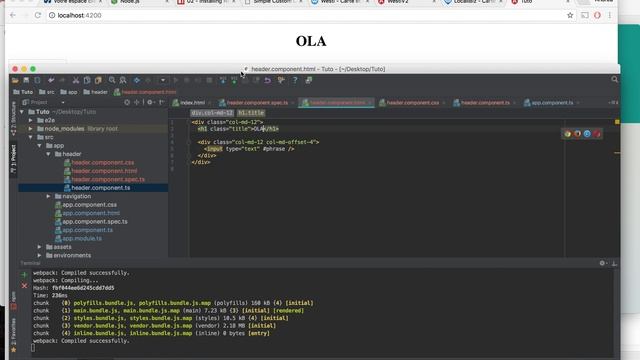Image resolution: width=640 pixels, height=360 pixels.
Task: Select header.component.ts in project tree
Action: click(97, 188)
